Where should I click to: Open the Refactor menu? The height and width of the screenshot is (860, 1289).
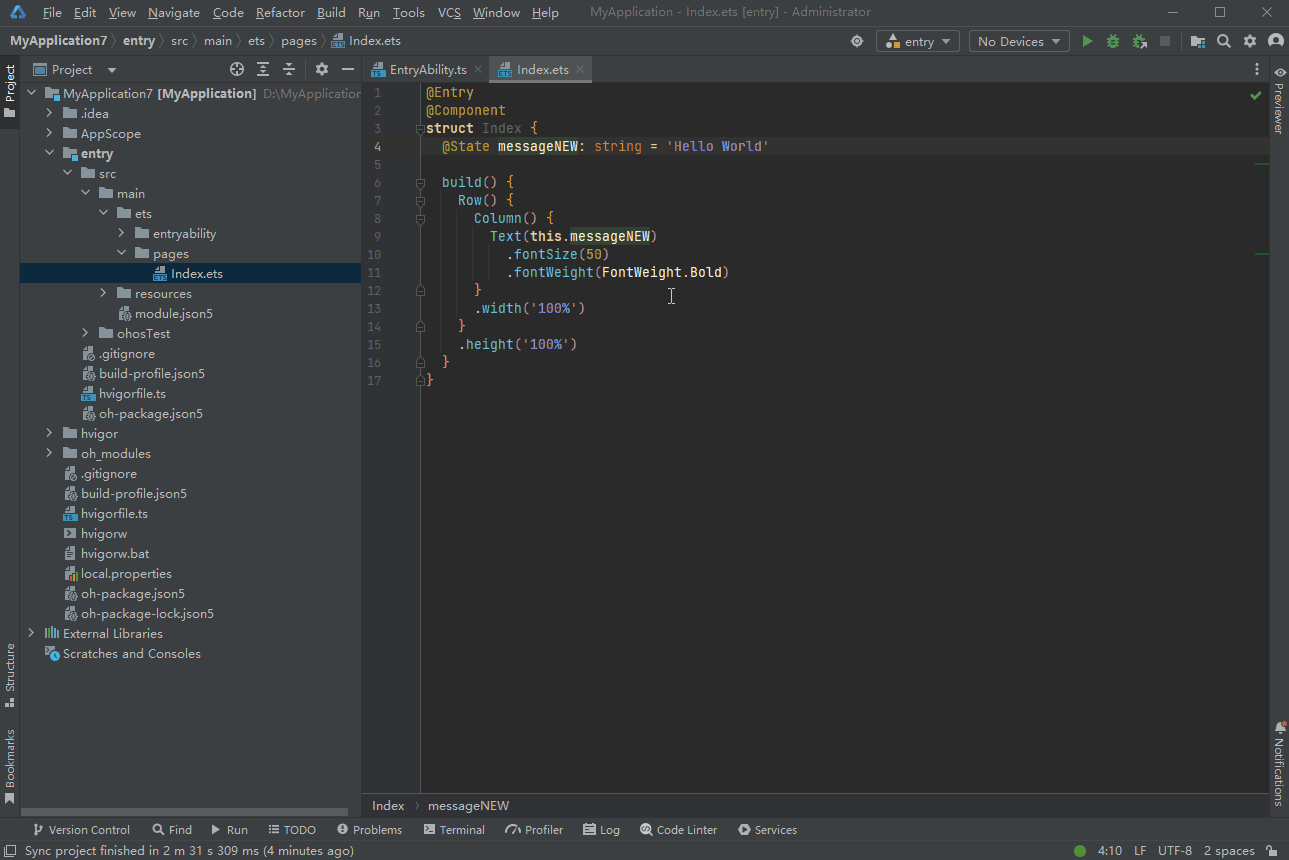pos(280,12)
